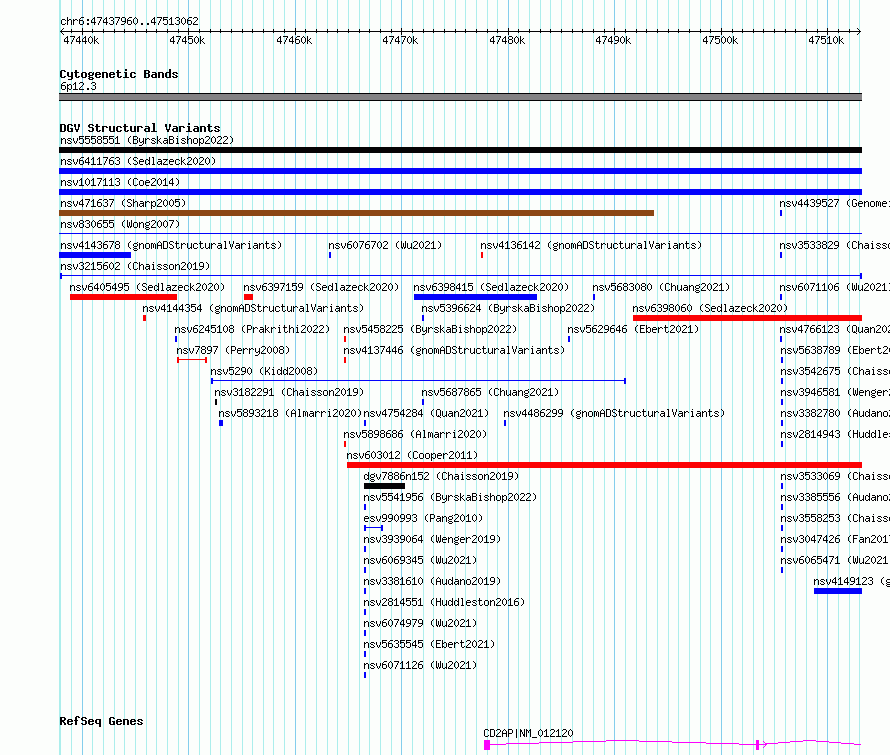Viewport: 890px width, 755px height.
Task: Open the nsv3215602 (Chaisson2019) label
Action: (x=135, y=266)
